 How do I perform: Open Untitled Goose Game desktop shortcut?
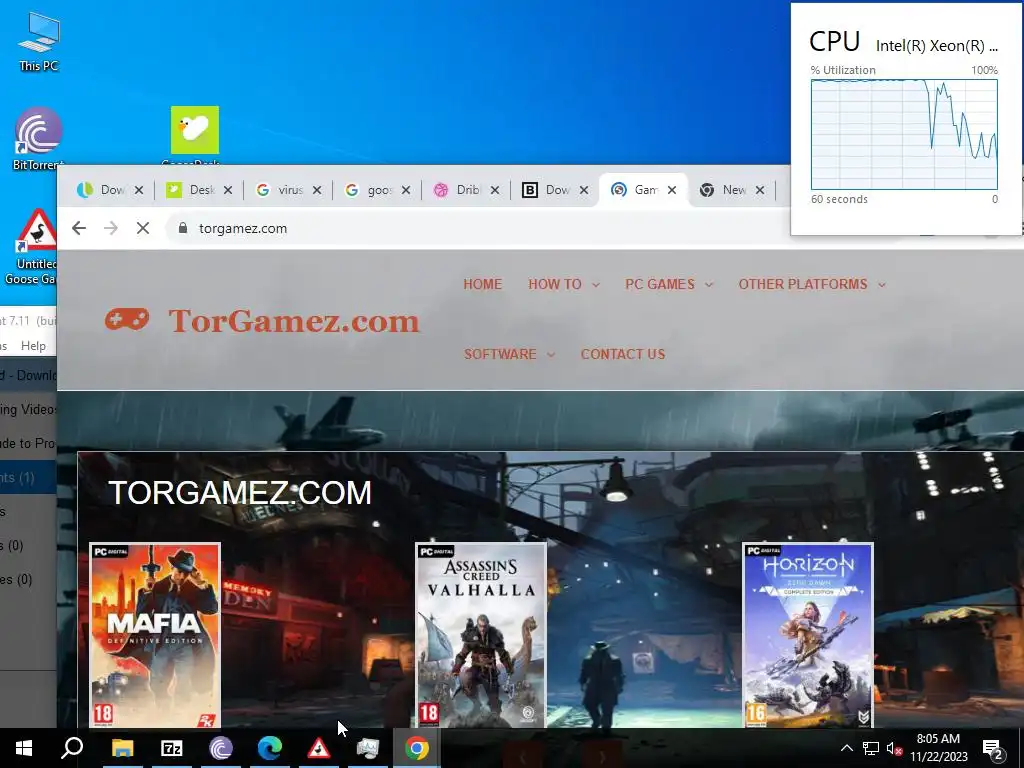(x=33, y=247)
